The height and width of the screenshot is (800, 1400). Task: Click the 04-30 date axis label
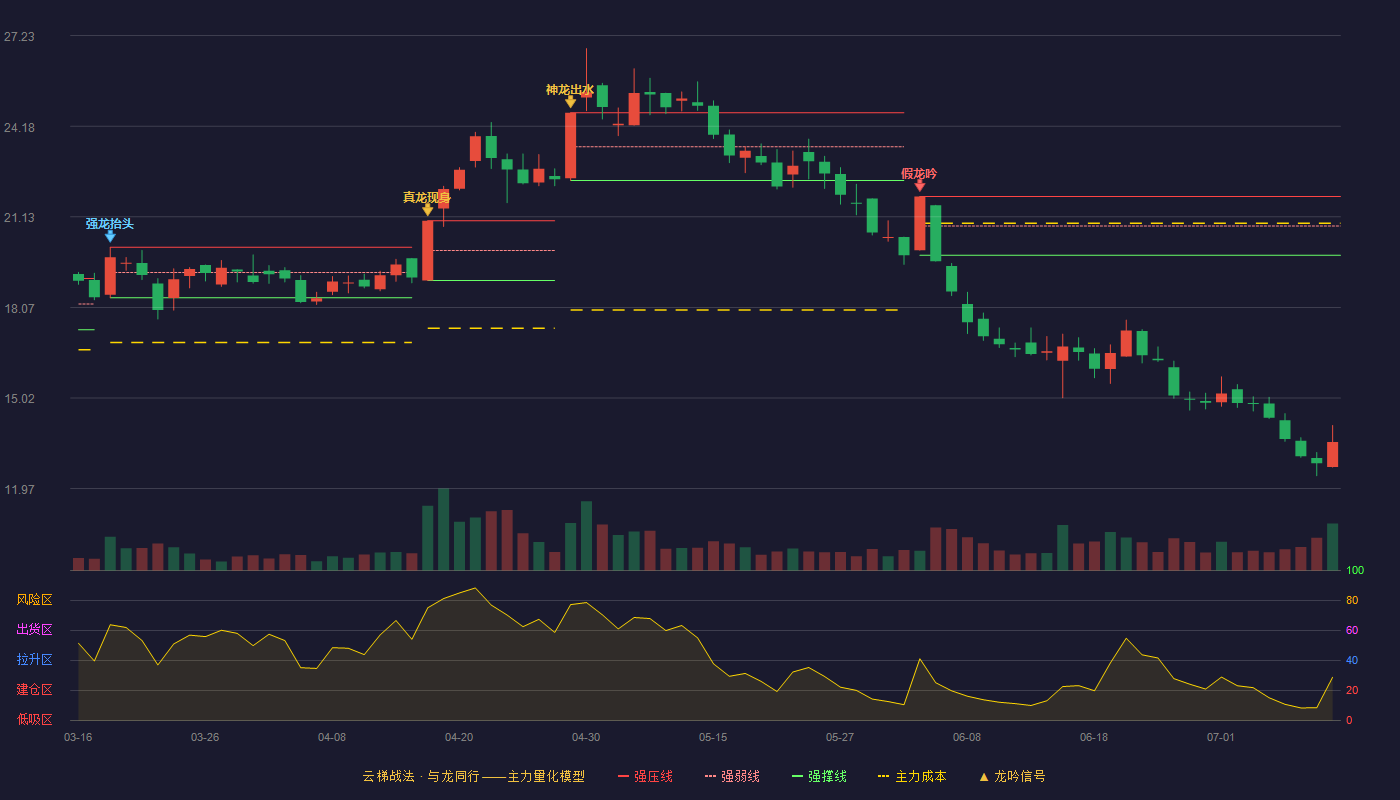pos(586,737)
